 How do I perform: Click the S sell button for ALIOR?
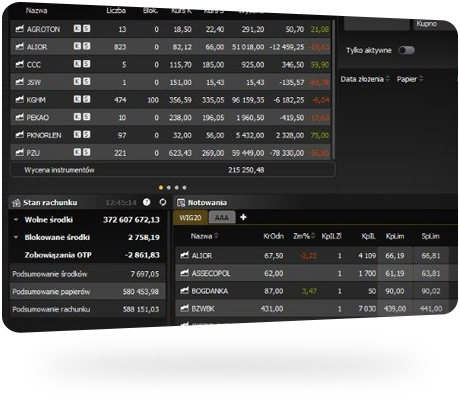(x=86, y=46)
